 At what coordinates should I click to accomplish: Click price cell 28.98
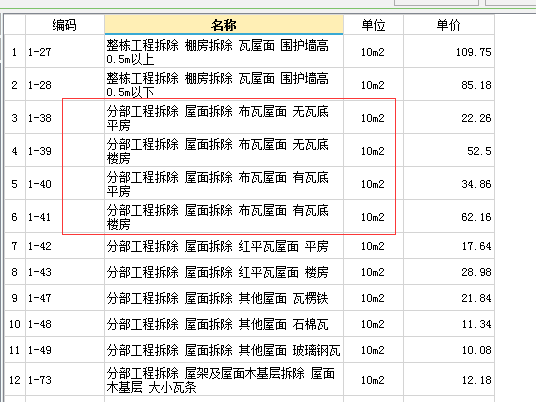click(449, 272)
